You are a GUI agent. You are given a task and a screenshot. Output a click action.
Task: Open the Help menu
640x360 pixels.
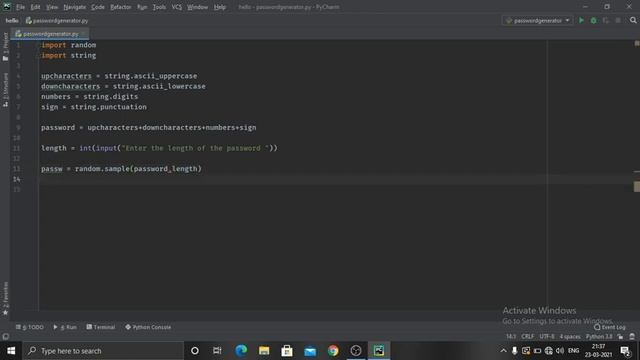tap(220, 7)
